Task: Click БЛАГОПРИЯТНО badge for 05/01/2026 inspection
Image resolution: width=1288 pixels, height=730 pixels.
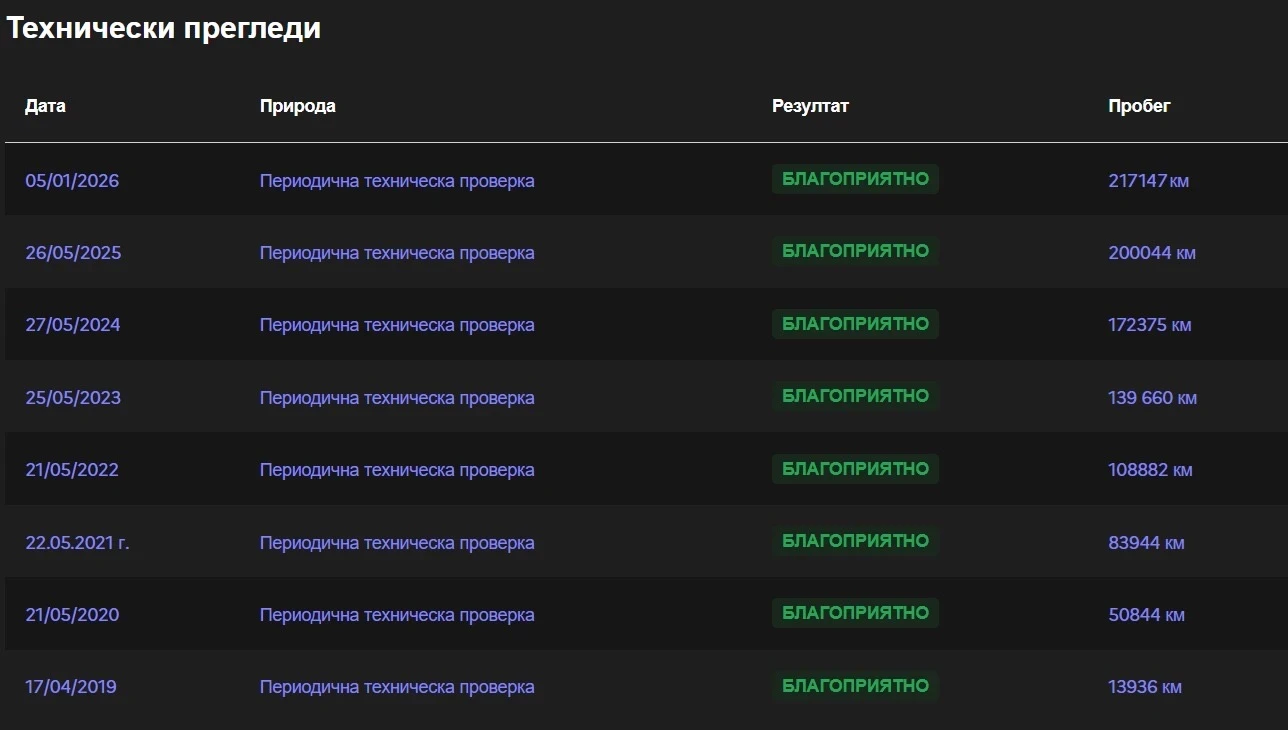Action: [855, 179]
